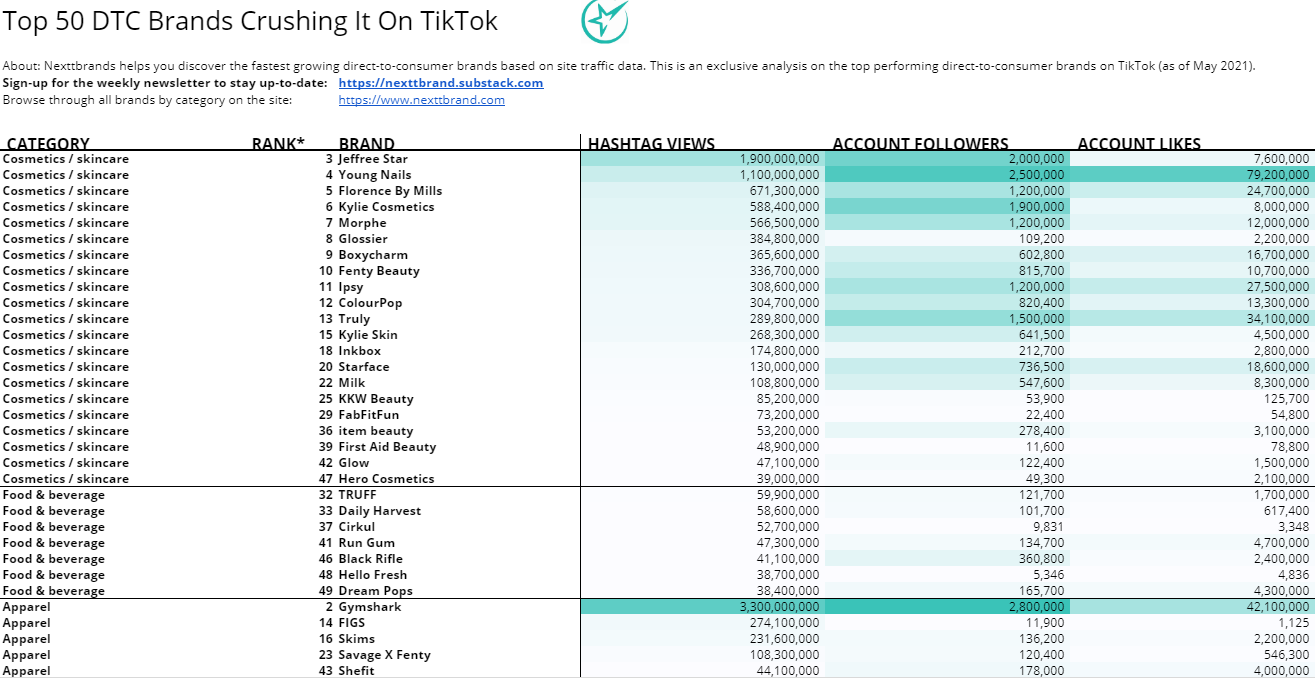Select the Truly brand cell
1315x679 pixels.
click(x=354, y=319)
